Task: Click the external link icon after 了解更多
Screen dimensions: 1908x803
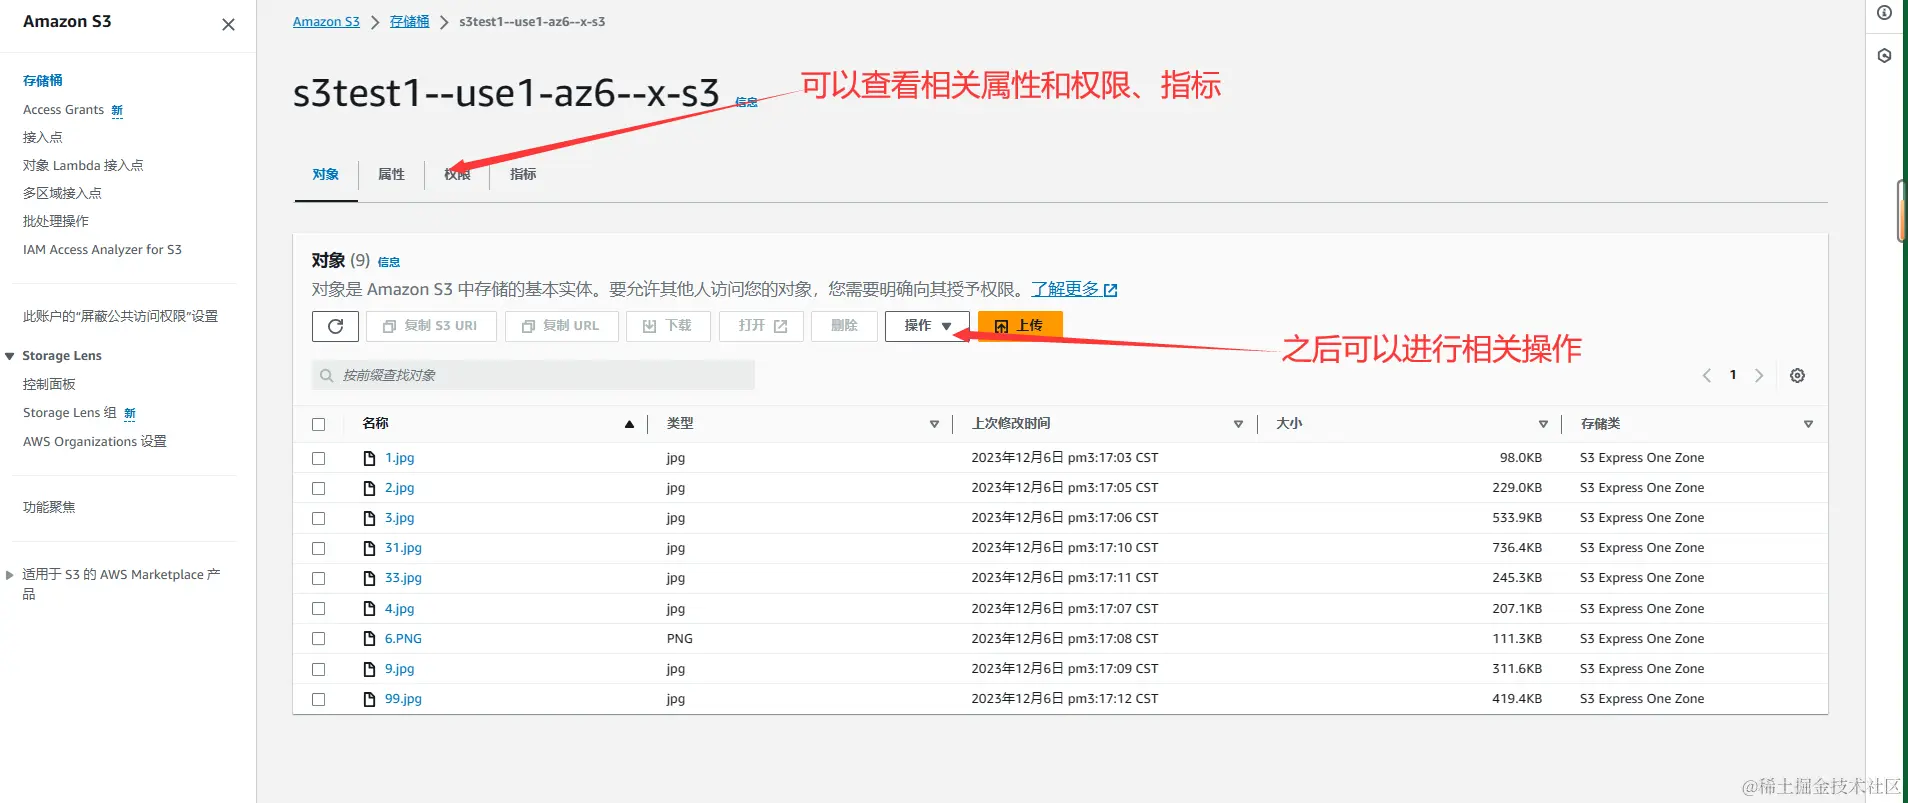Action: [1110, 290]
